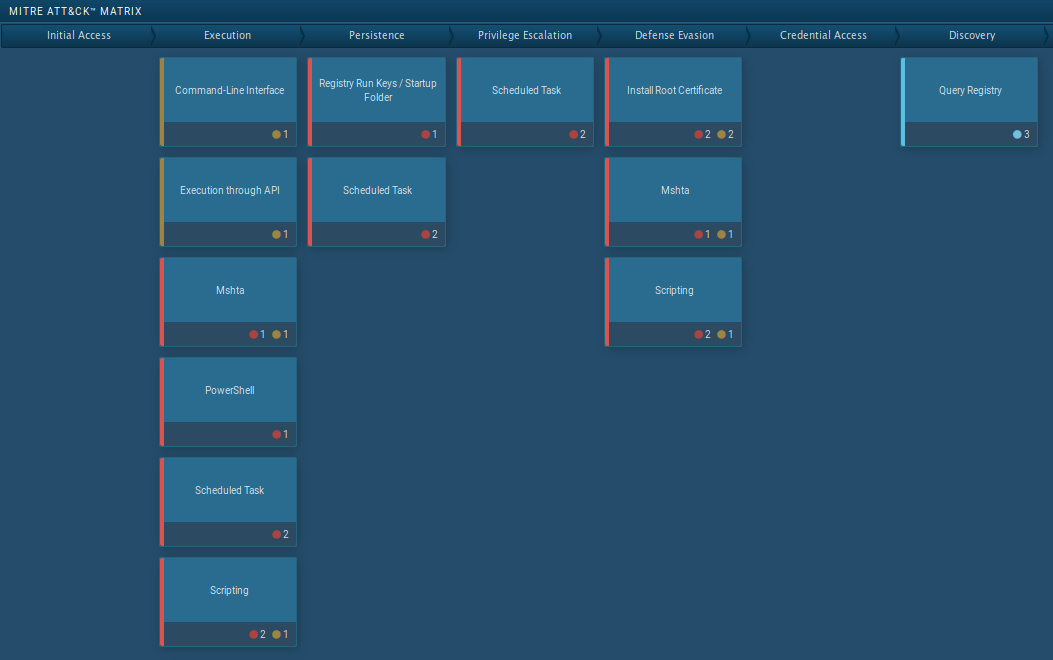Open the Command-Line Interface technique card

click(x=229, y=91)
